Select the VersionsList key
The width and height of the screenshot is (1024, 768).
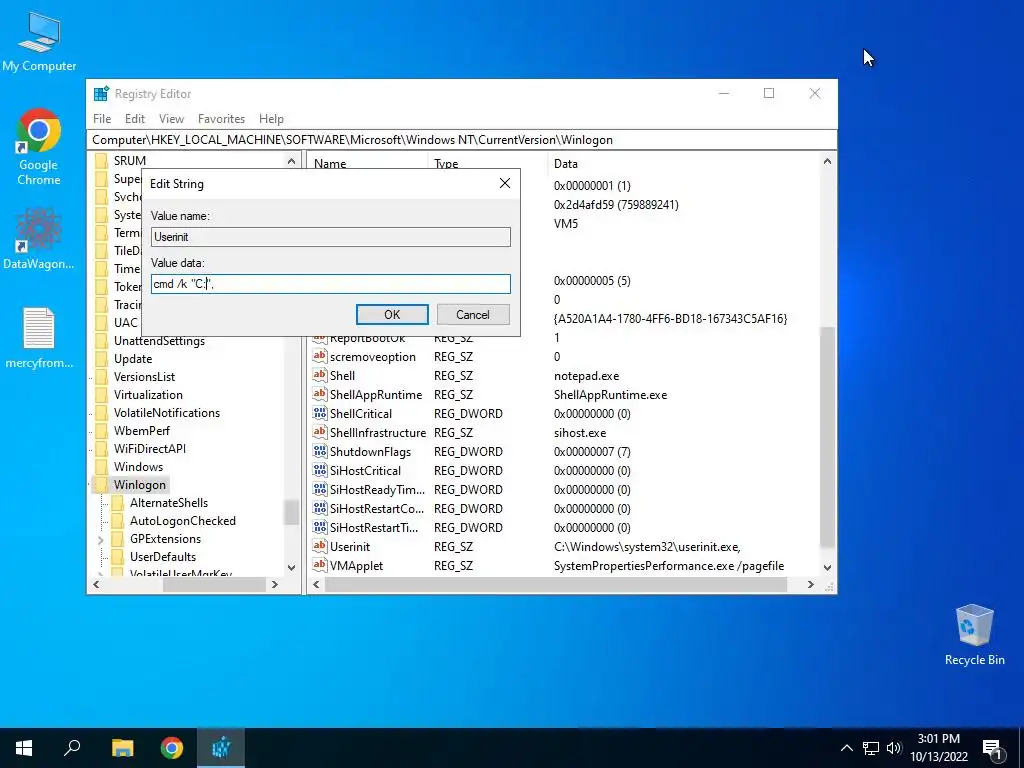(144, 377)
